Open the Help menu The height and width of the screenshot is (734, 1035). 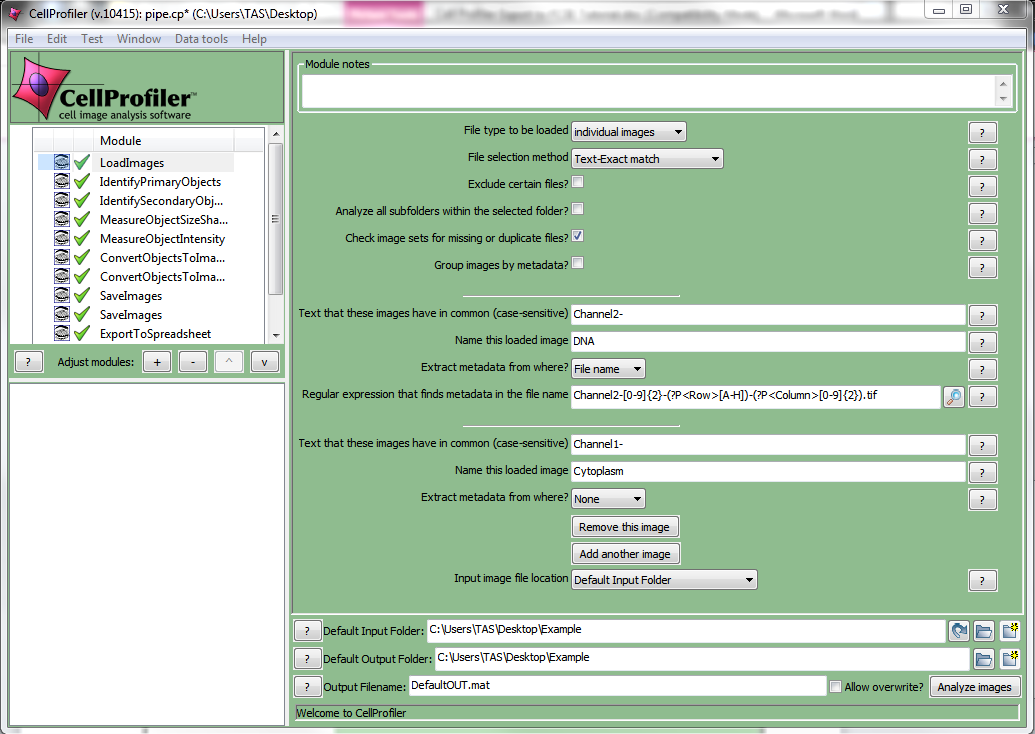coord(254,39)
